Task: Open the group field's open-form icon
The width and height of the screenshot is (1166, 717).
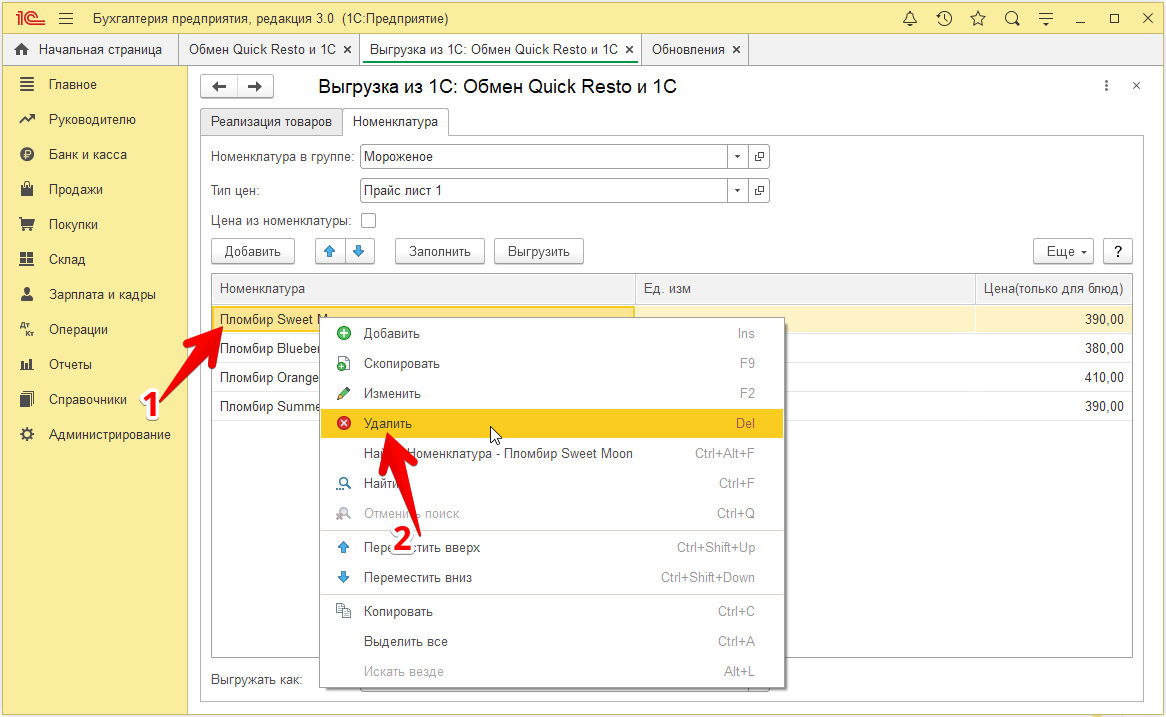Action: pyautogui.click(x=759, y=156)
